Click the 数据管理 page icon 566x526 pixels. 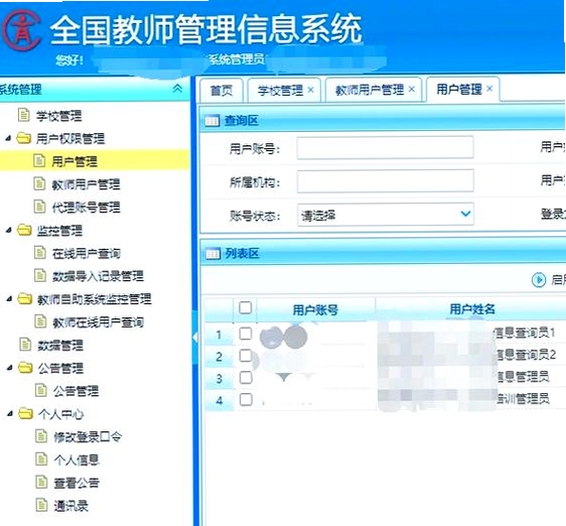[x=25, y=344]
